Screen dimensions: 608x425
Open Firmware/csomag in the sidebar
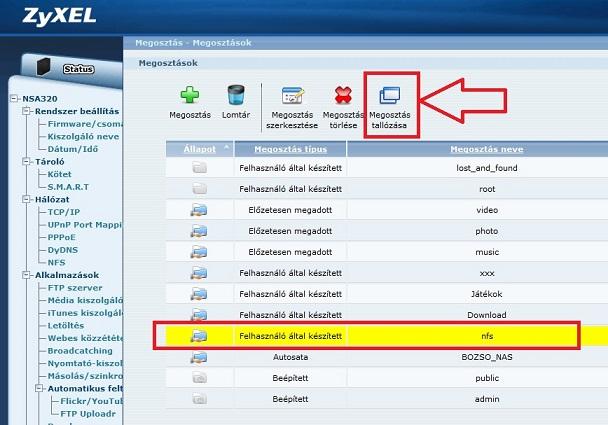(x=85, y=124)
